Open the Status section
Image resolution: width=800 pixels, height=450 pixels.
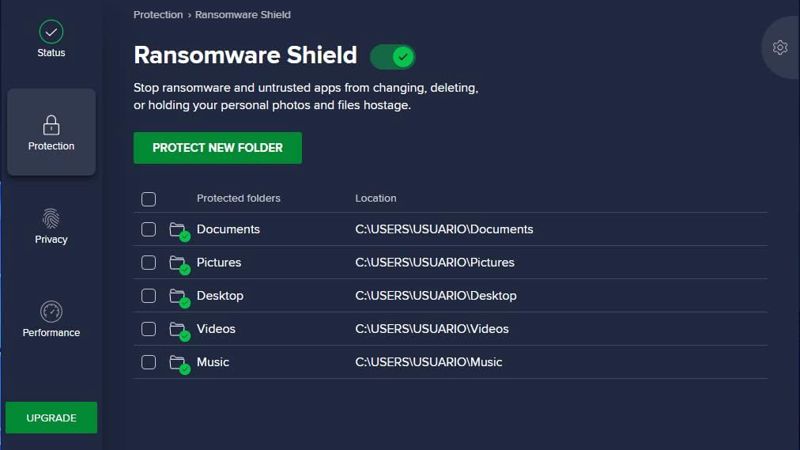(51, 39)
